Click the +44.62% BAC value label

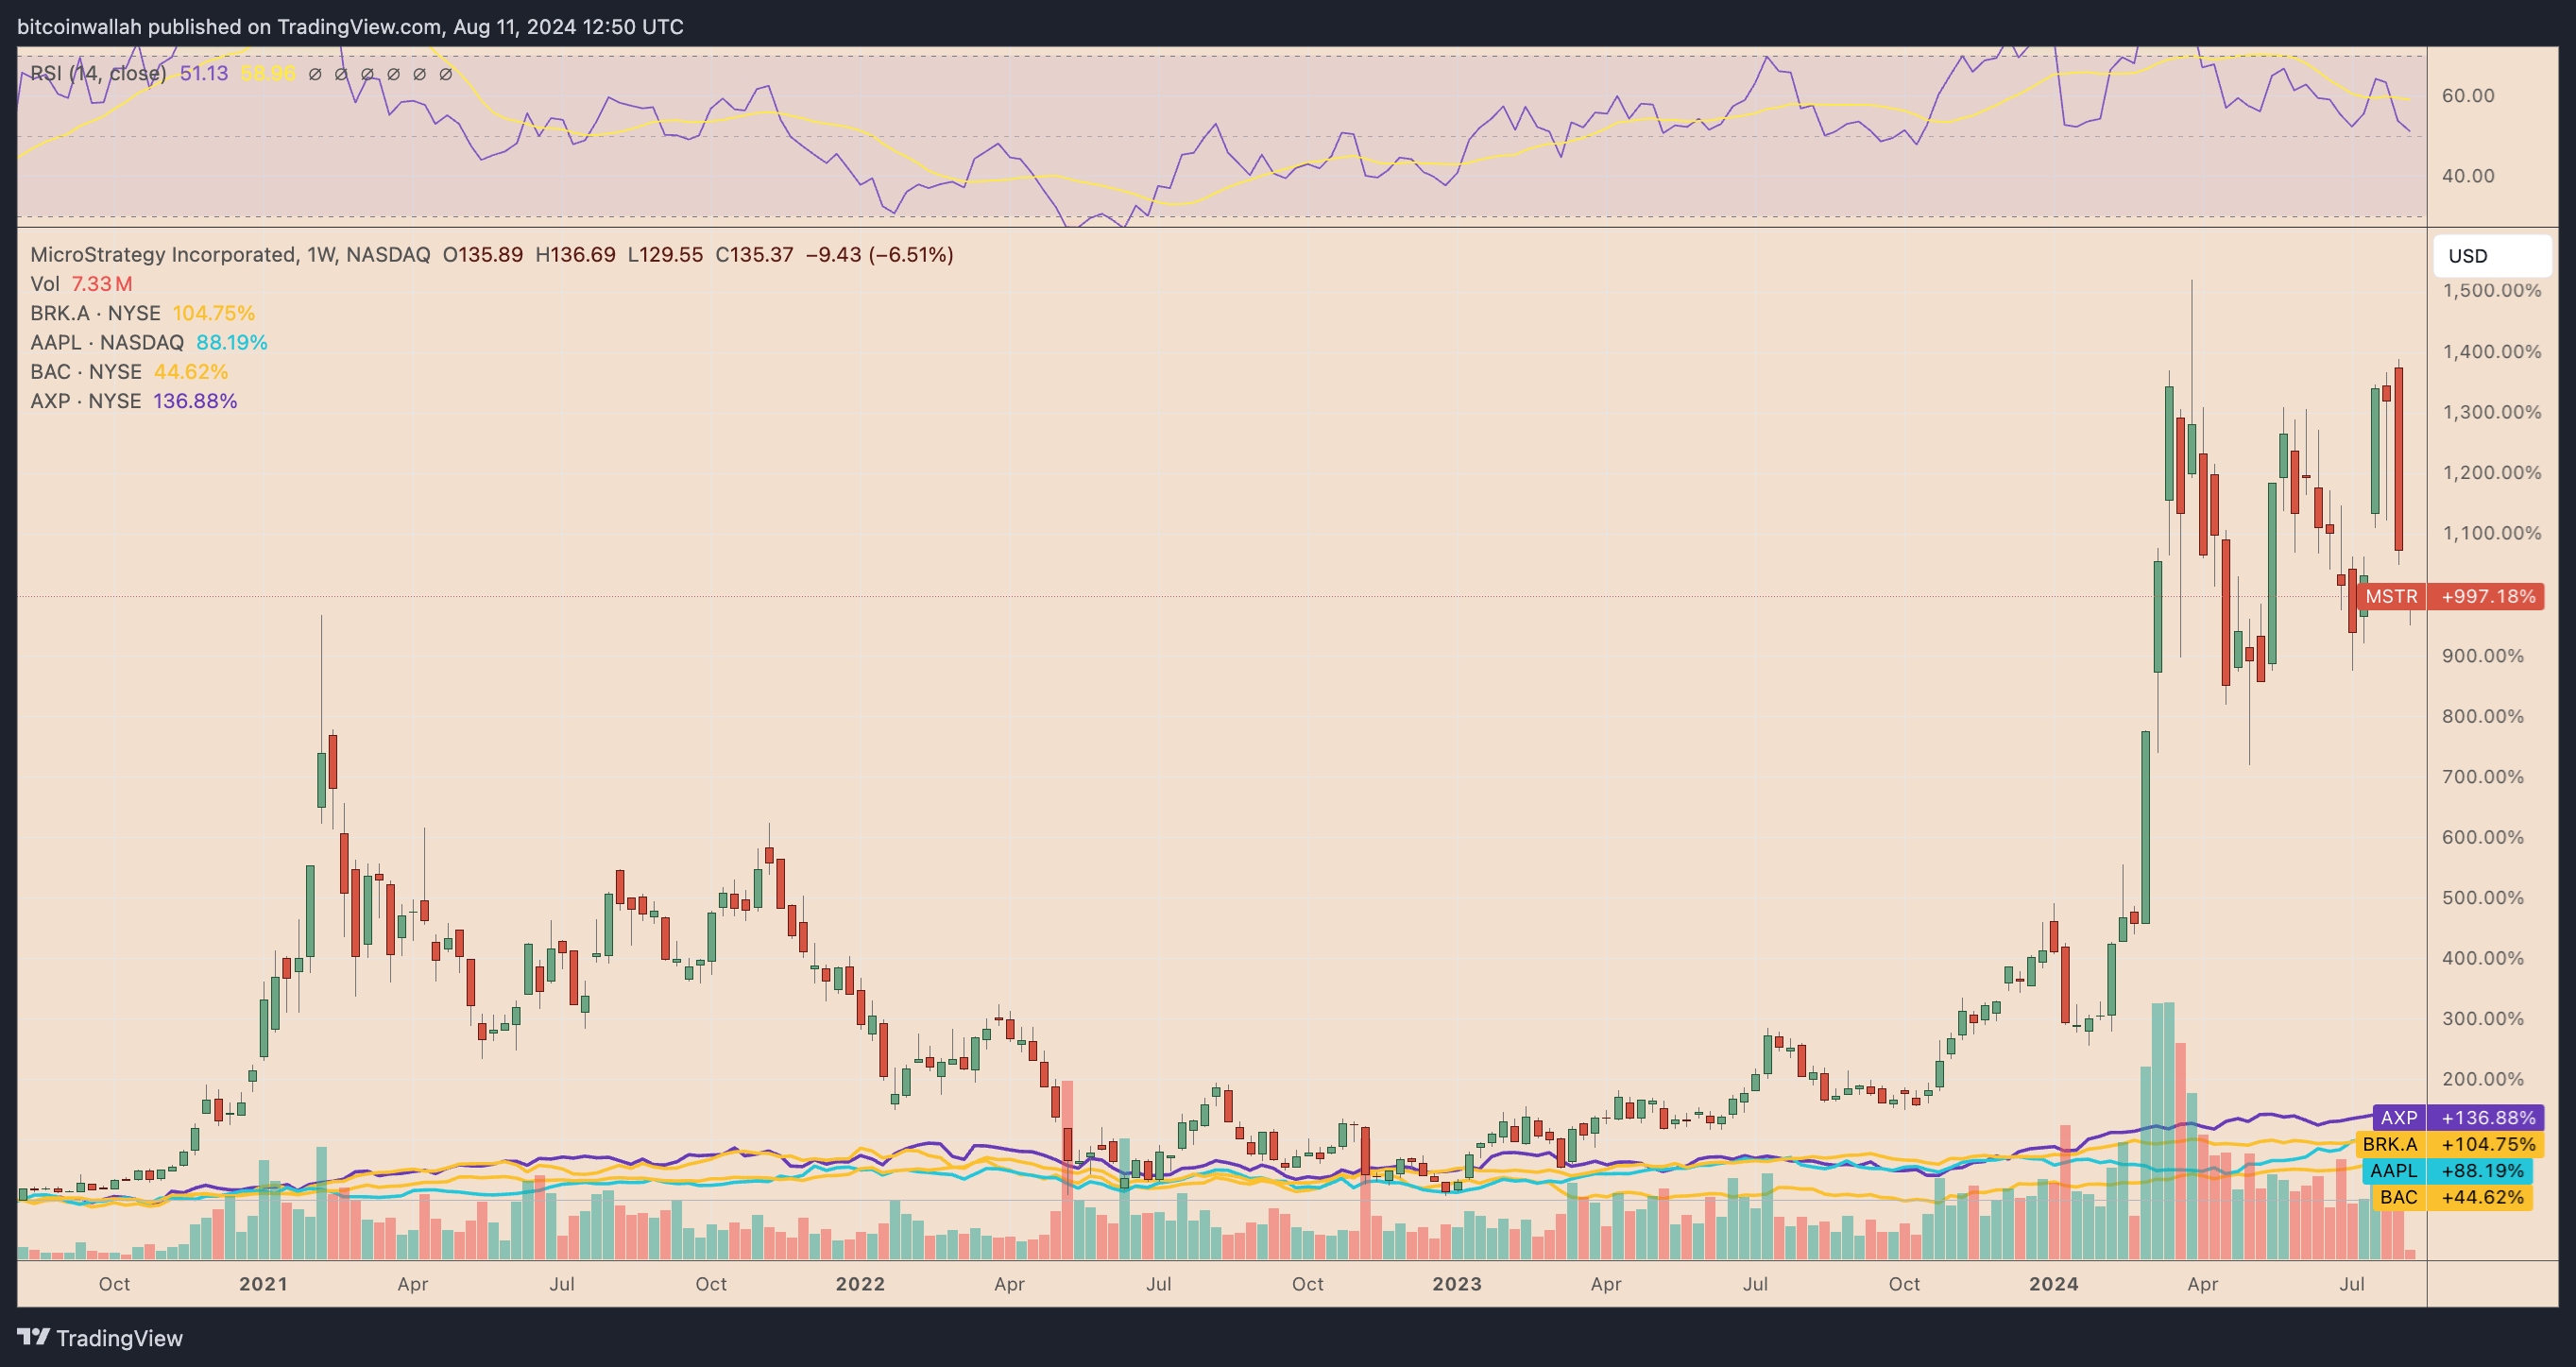2482,1197
